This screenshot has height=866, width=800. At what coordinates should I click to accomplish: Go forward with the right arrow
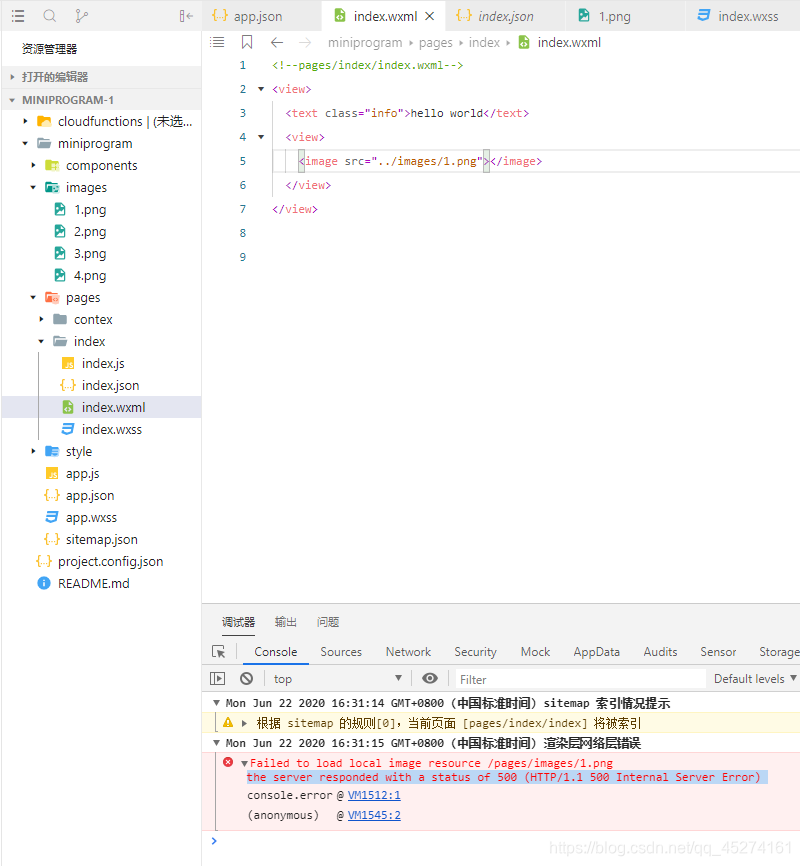[305, 43]
